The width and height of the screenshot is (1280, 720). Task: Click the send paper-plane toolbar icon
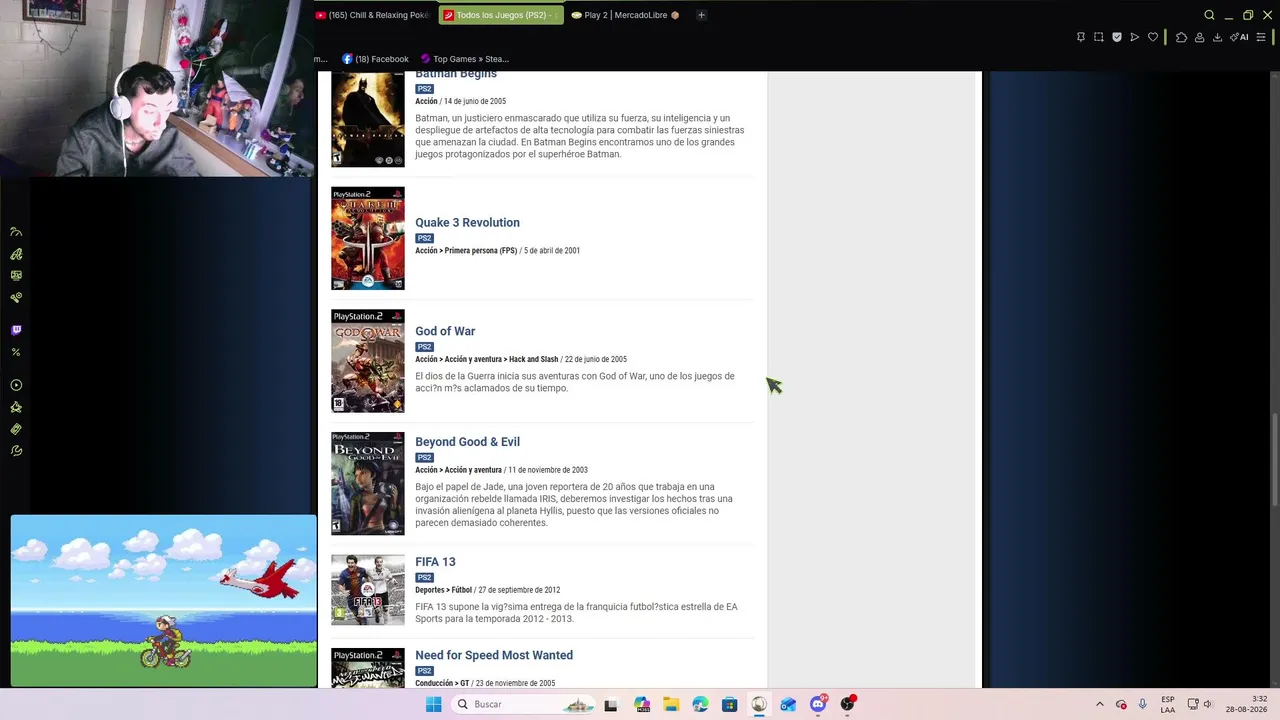(x=1135, y=37)
